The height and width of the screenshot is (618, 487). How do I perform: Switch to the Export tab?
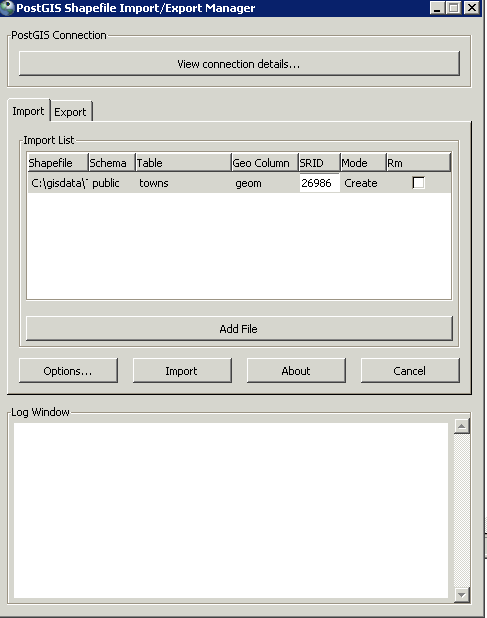pyautogui.click(x=71, y=112)
